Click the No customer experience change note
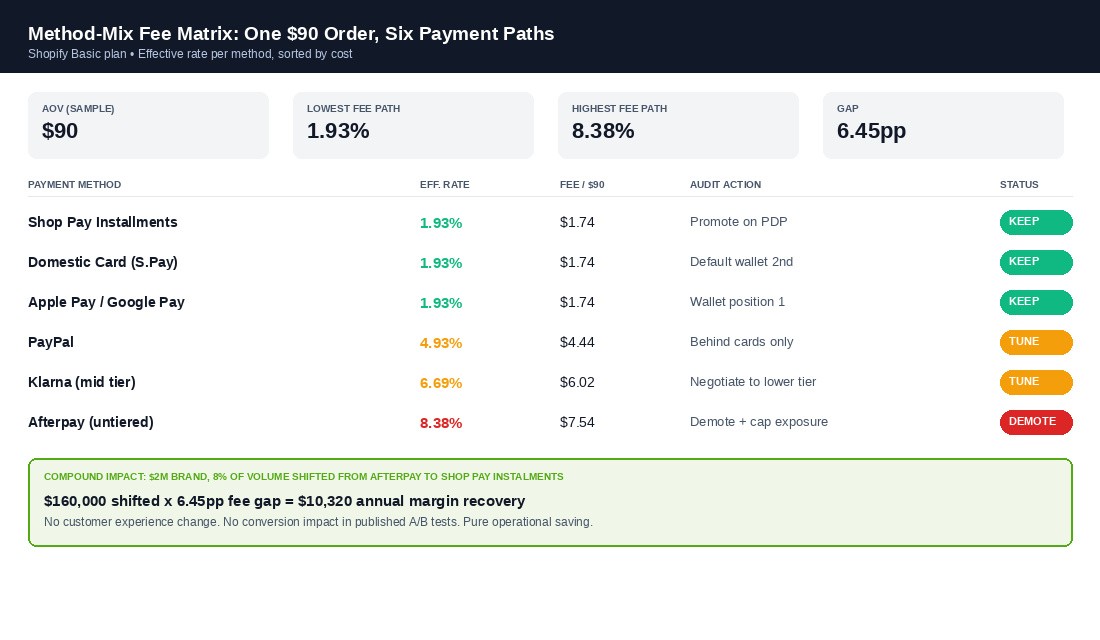 click(318, 522)
